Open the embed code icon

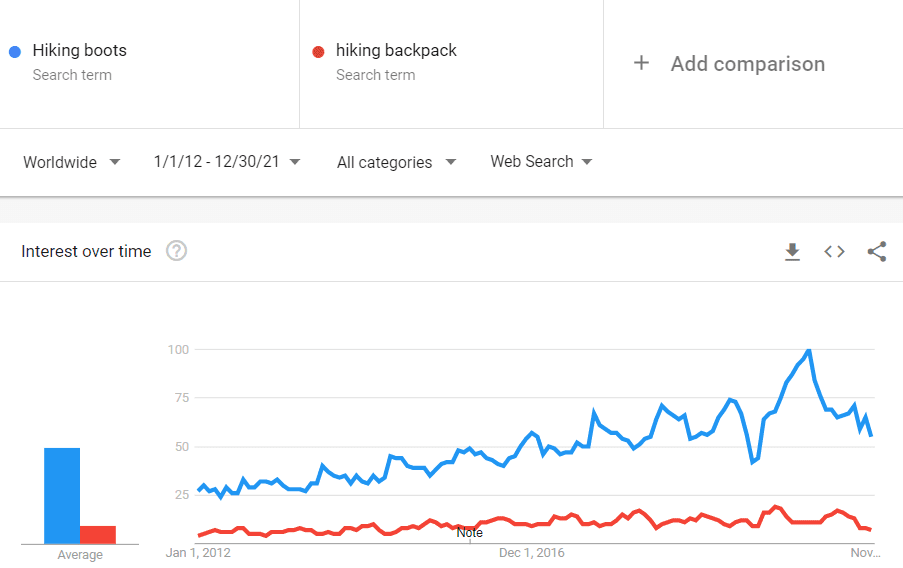pos(834,252)
